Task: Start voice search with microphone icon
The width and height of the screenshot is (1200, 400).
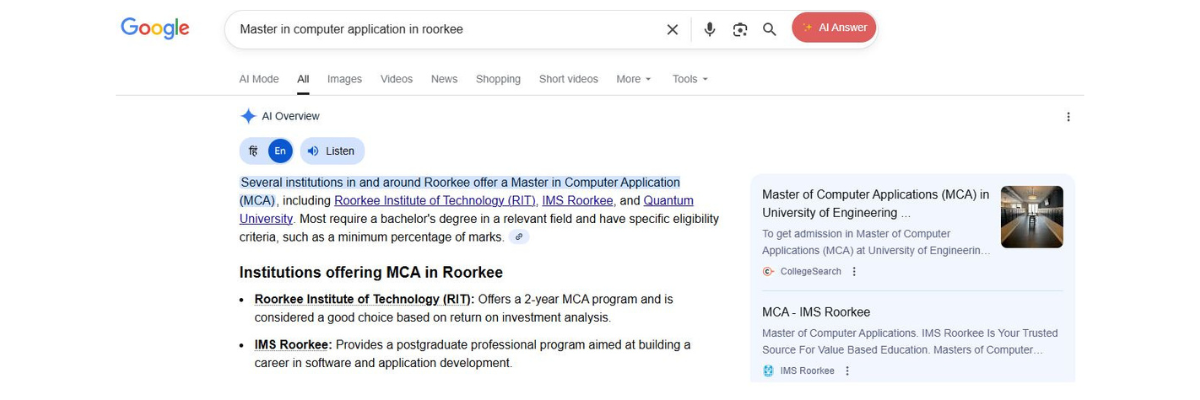Action: pos(709,29)
